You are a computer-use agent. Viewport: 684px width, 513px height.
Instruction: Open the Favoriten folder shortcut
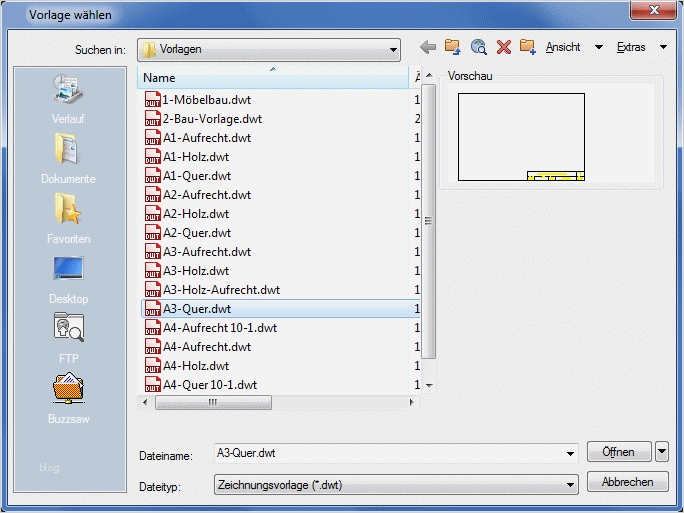[x=68, y=219]
